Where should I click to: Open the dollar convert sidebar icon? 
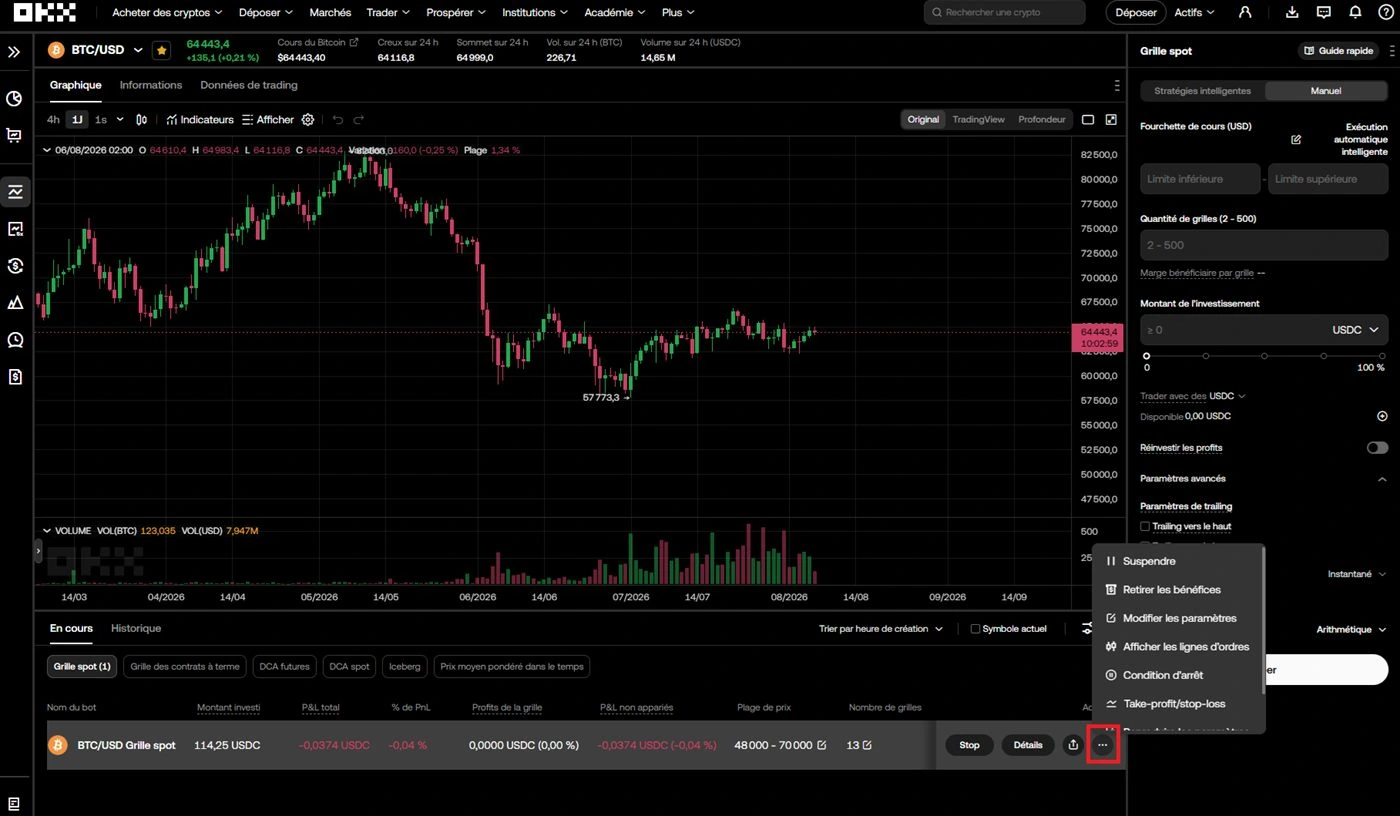click(x=14, y=265)
